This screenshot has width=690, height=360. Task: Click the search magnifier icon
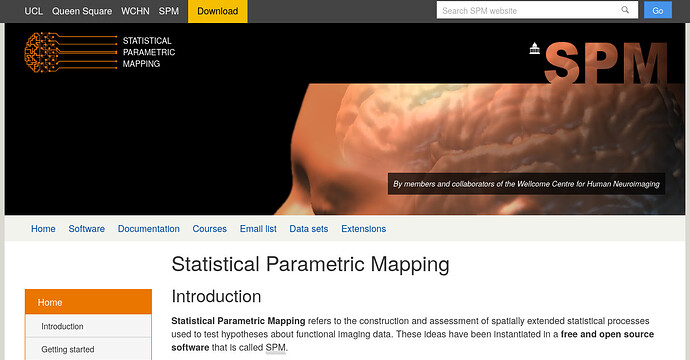pos(625,10)
